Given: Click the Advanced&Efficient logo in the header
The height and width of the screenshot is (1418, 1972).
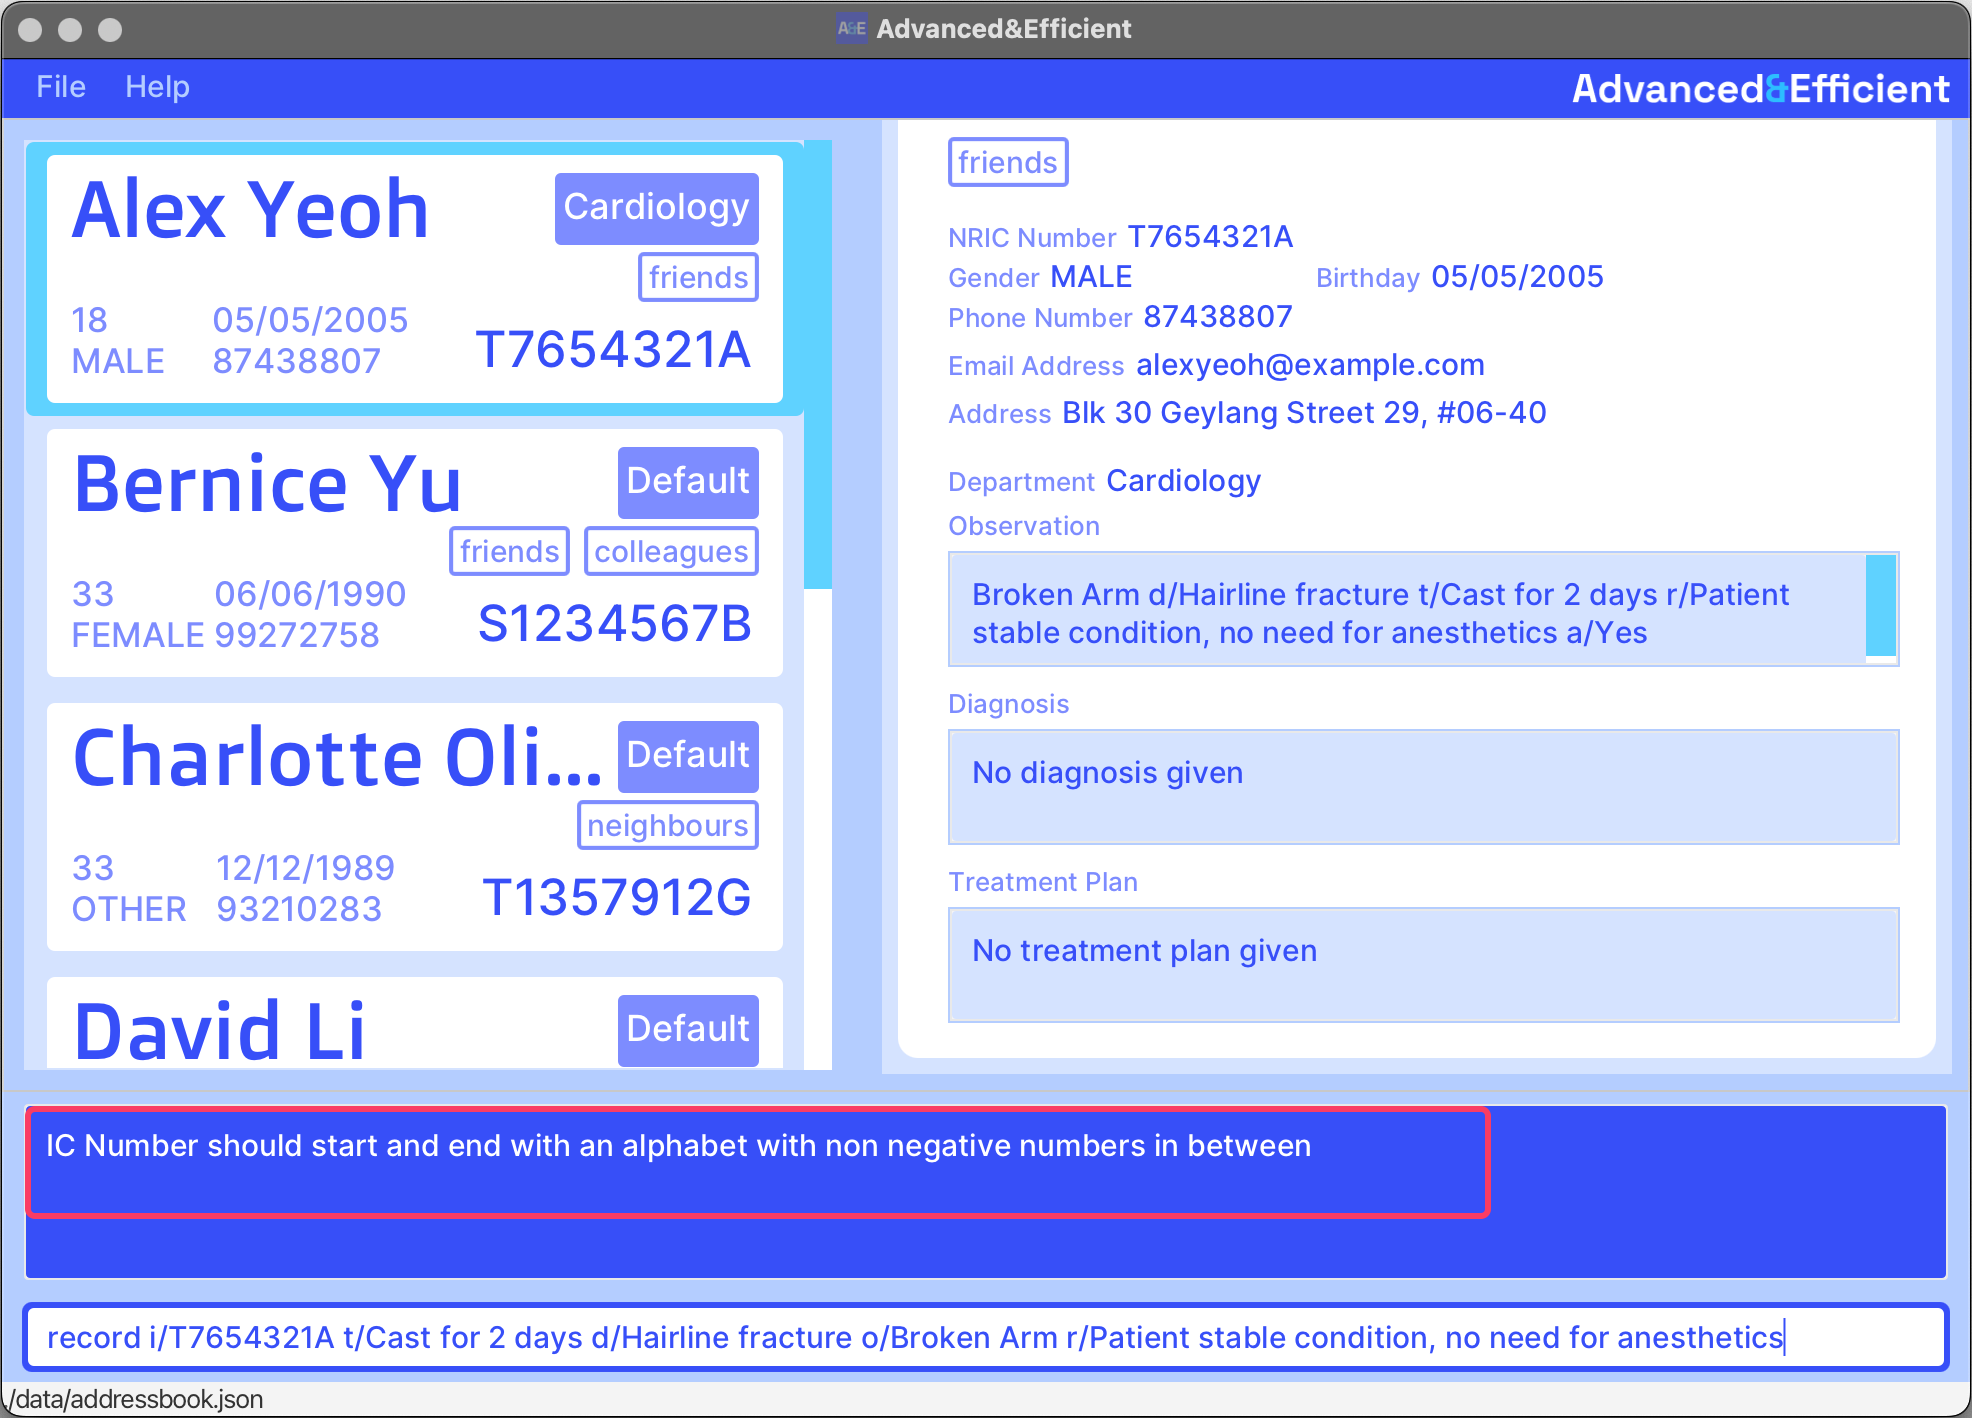Looking at the screenshot, I should (1760, 89).
